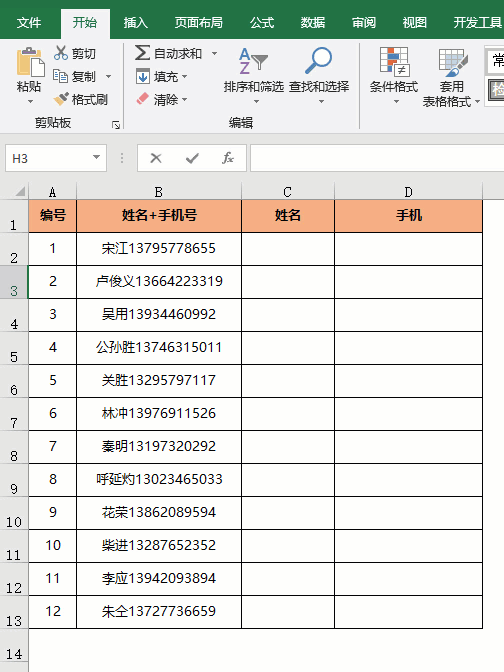
Task: Open the File tab
Action: click(29, 22)
